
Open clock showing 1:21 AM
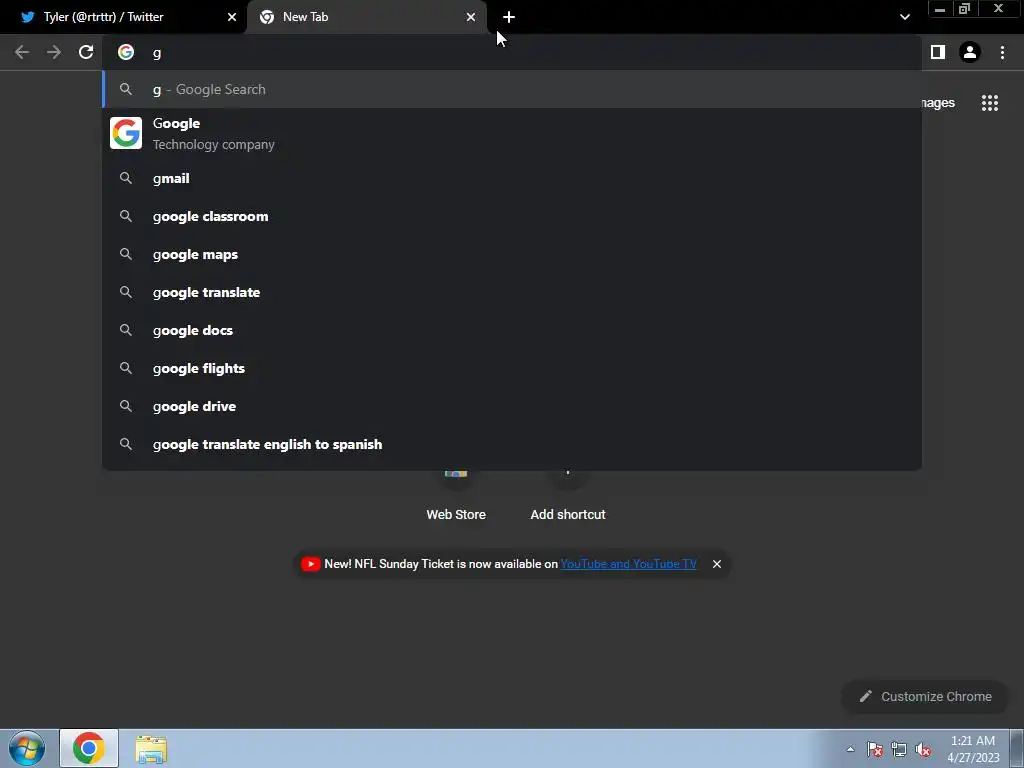[x=972, y=749]
